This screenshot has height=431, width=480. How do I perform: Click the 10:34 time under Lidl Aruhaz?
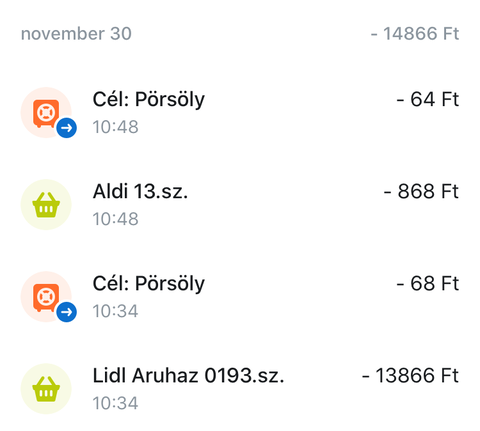point(115,403)
